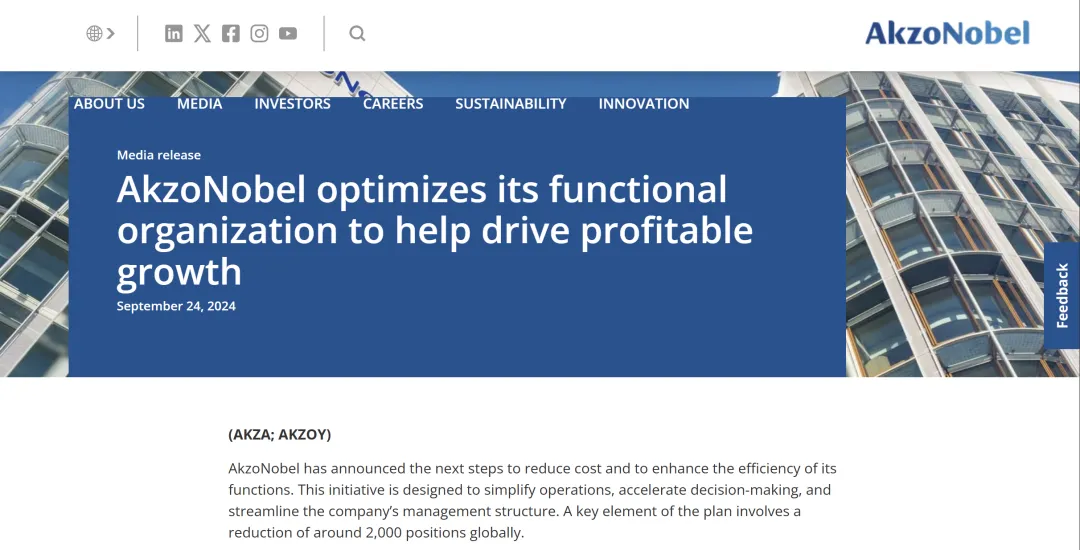
Task: Open the Instagram icon
Action: [259, 33]
